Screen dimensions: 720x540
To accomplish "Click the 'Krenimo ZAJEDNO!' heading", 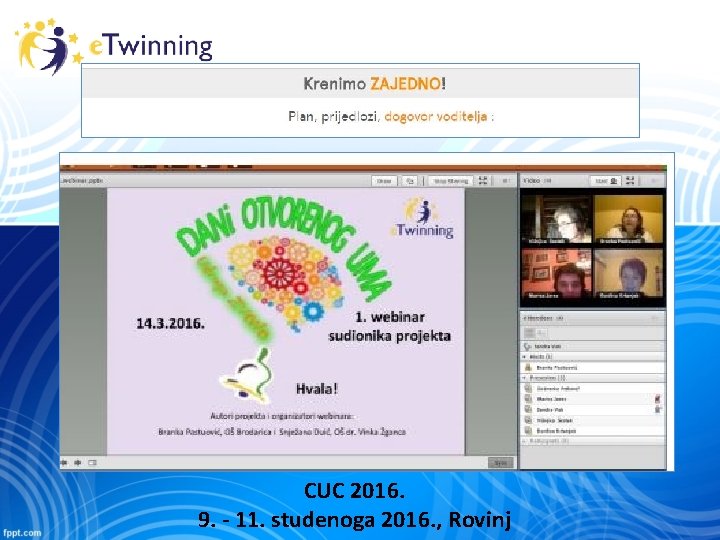I will point(375,84).
